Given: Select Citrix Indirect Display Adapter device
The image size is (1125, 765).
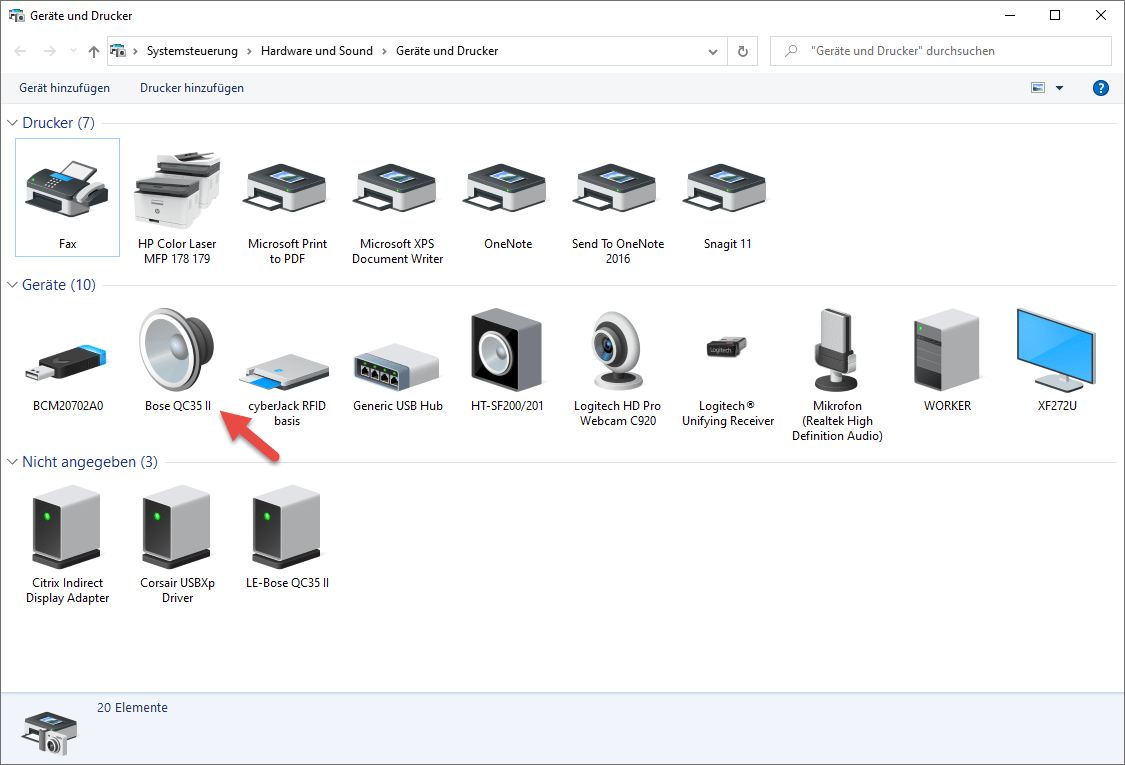Looking at the screenshot, I should pos(67,527).
